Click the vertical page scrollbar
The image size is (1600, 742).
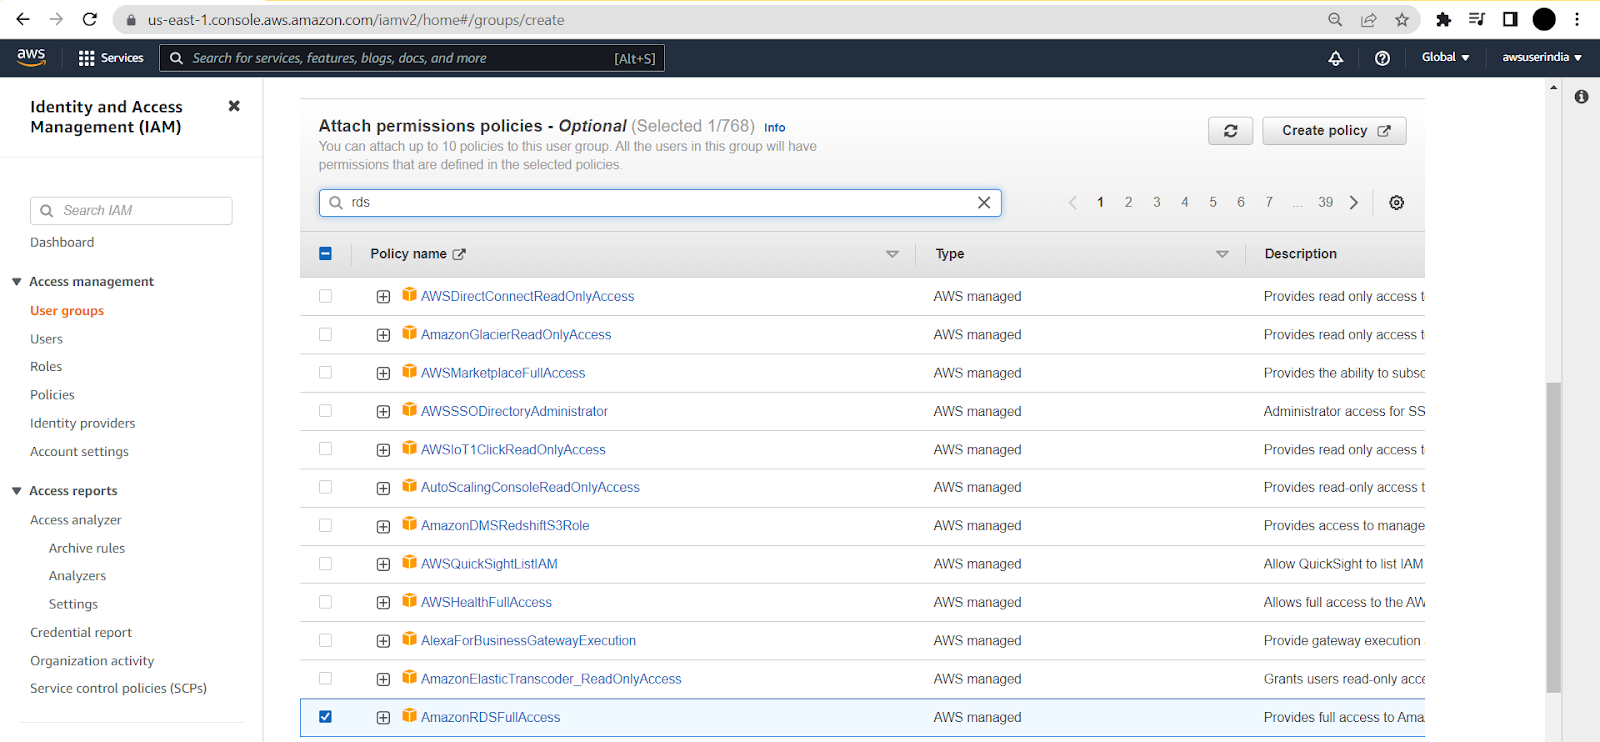click(1553, 537)
